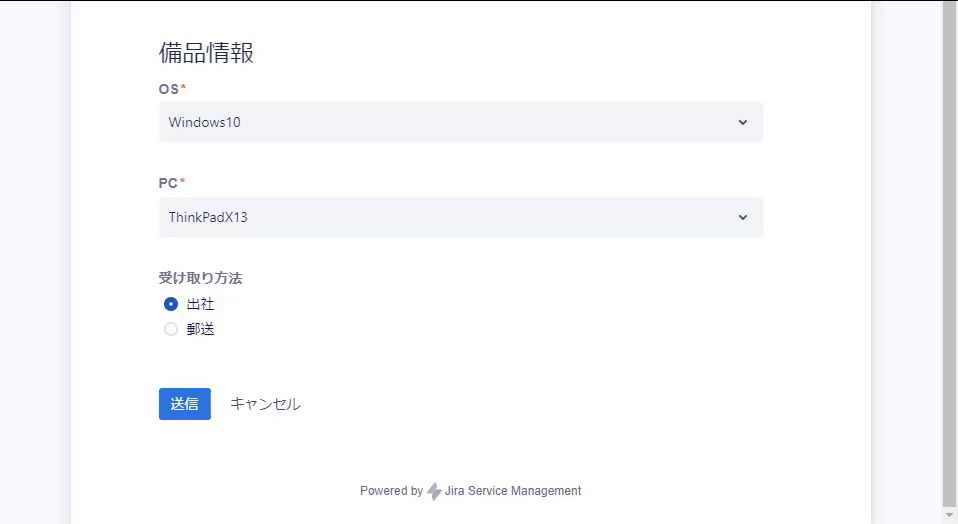Select the 出社 radio button

171,304
